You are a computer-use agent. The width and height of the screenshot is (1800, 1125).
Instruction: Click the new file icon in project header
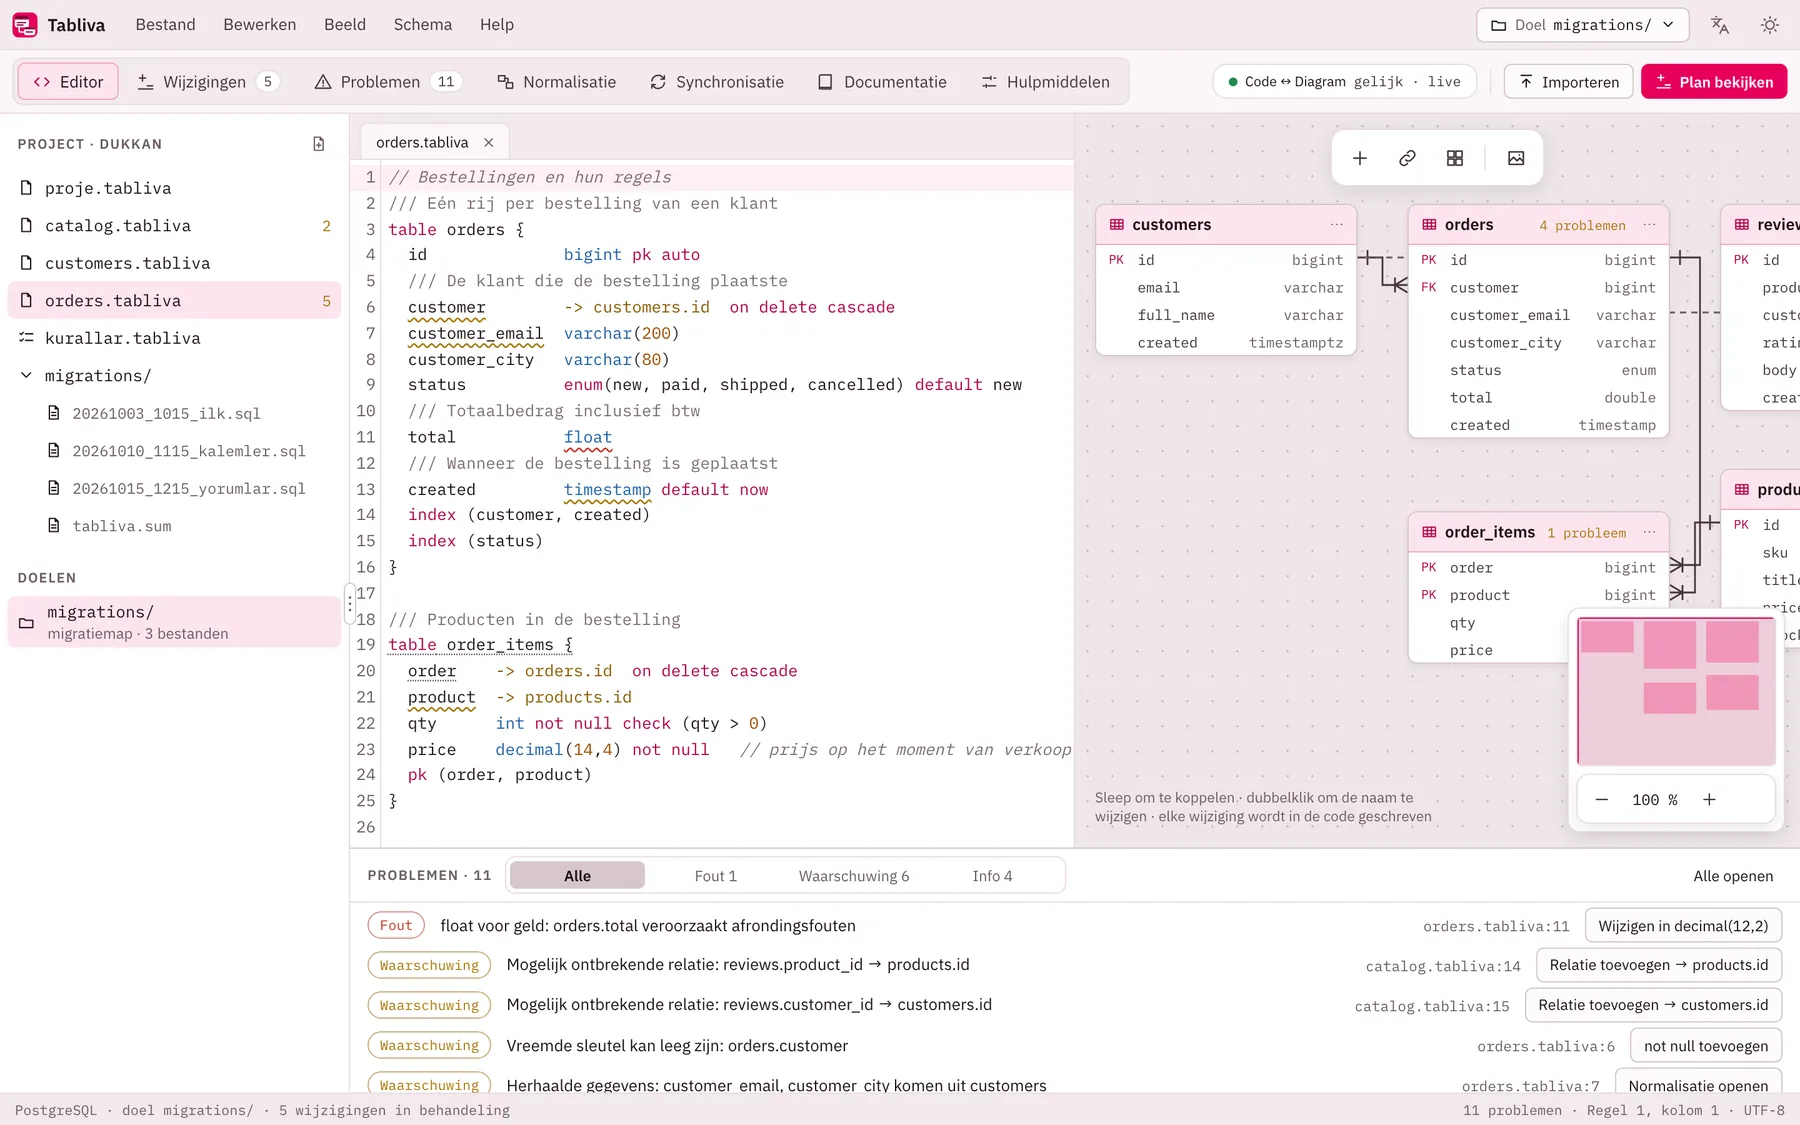pos(319,144)
